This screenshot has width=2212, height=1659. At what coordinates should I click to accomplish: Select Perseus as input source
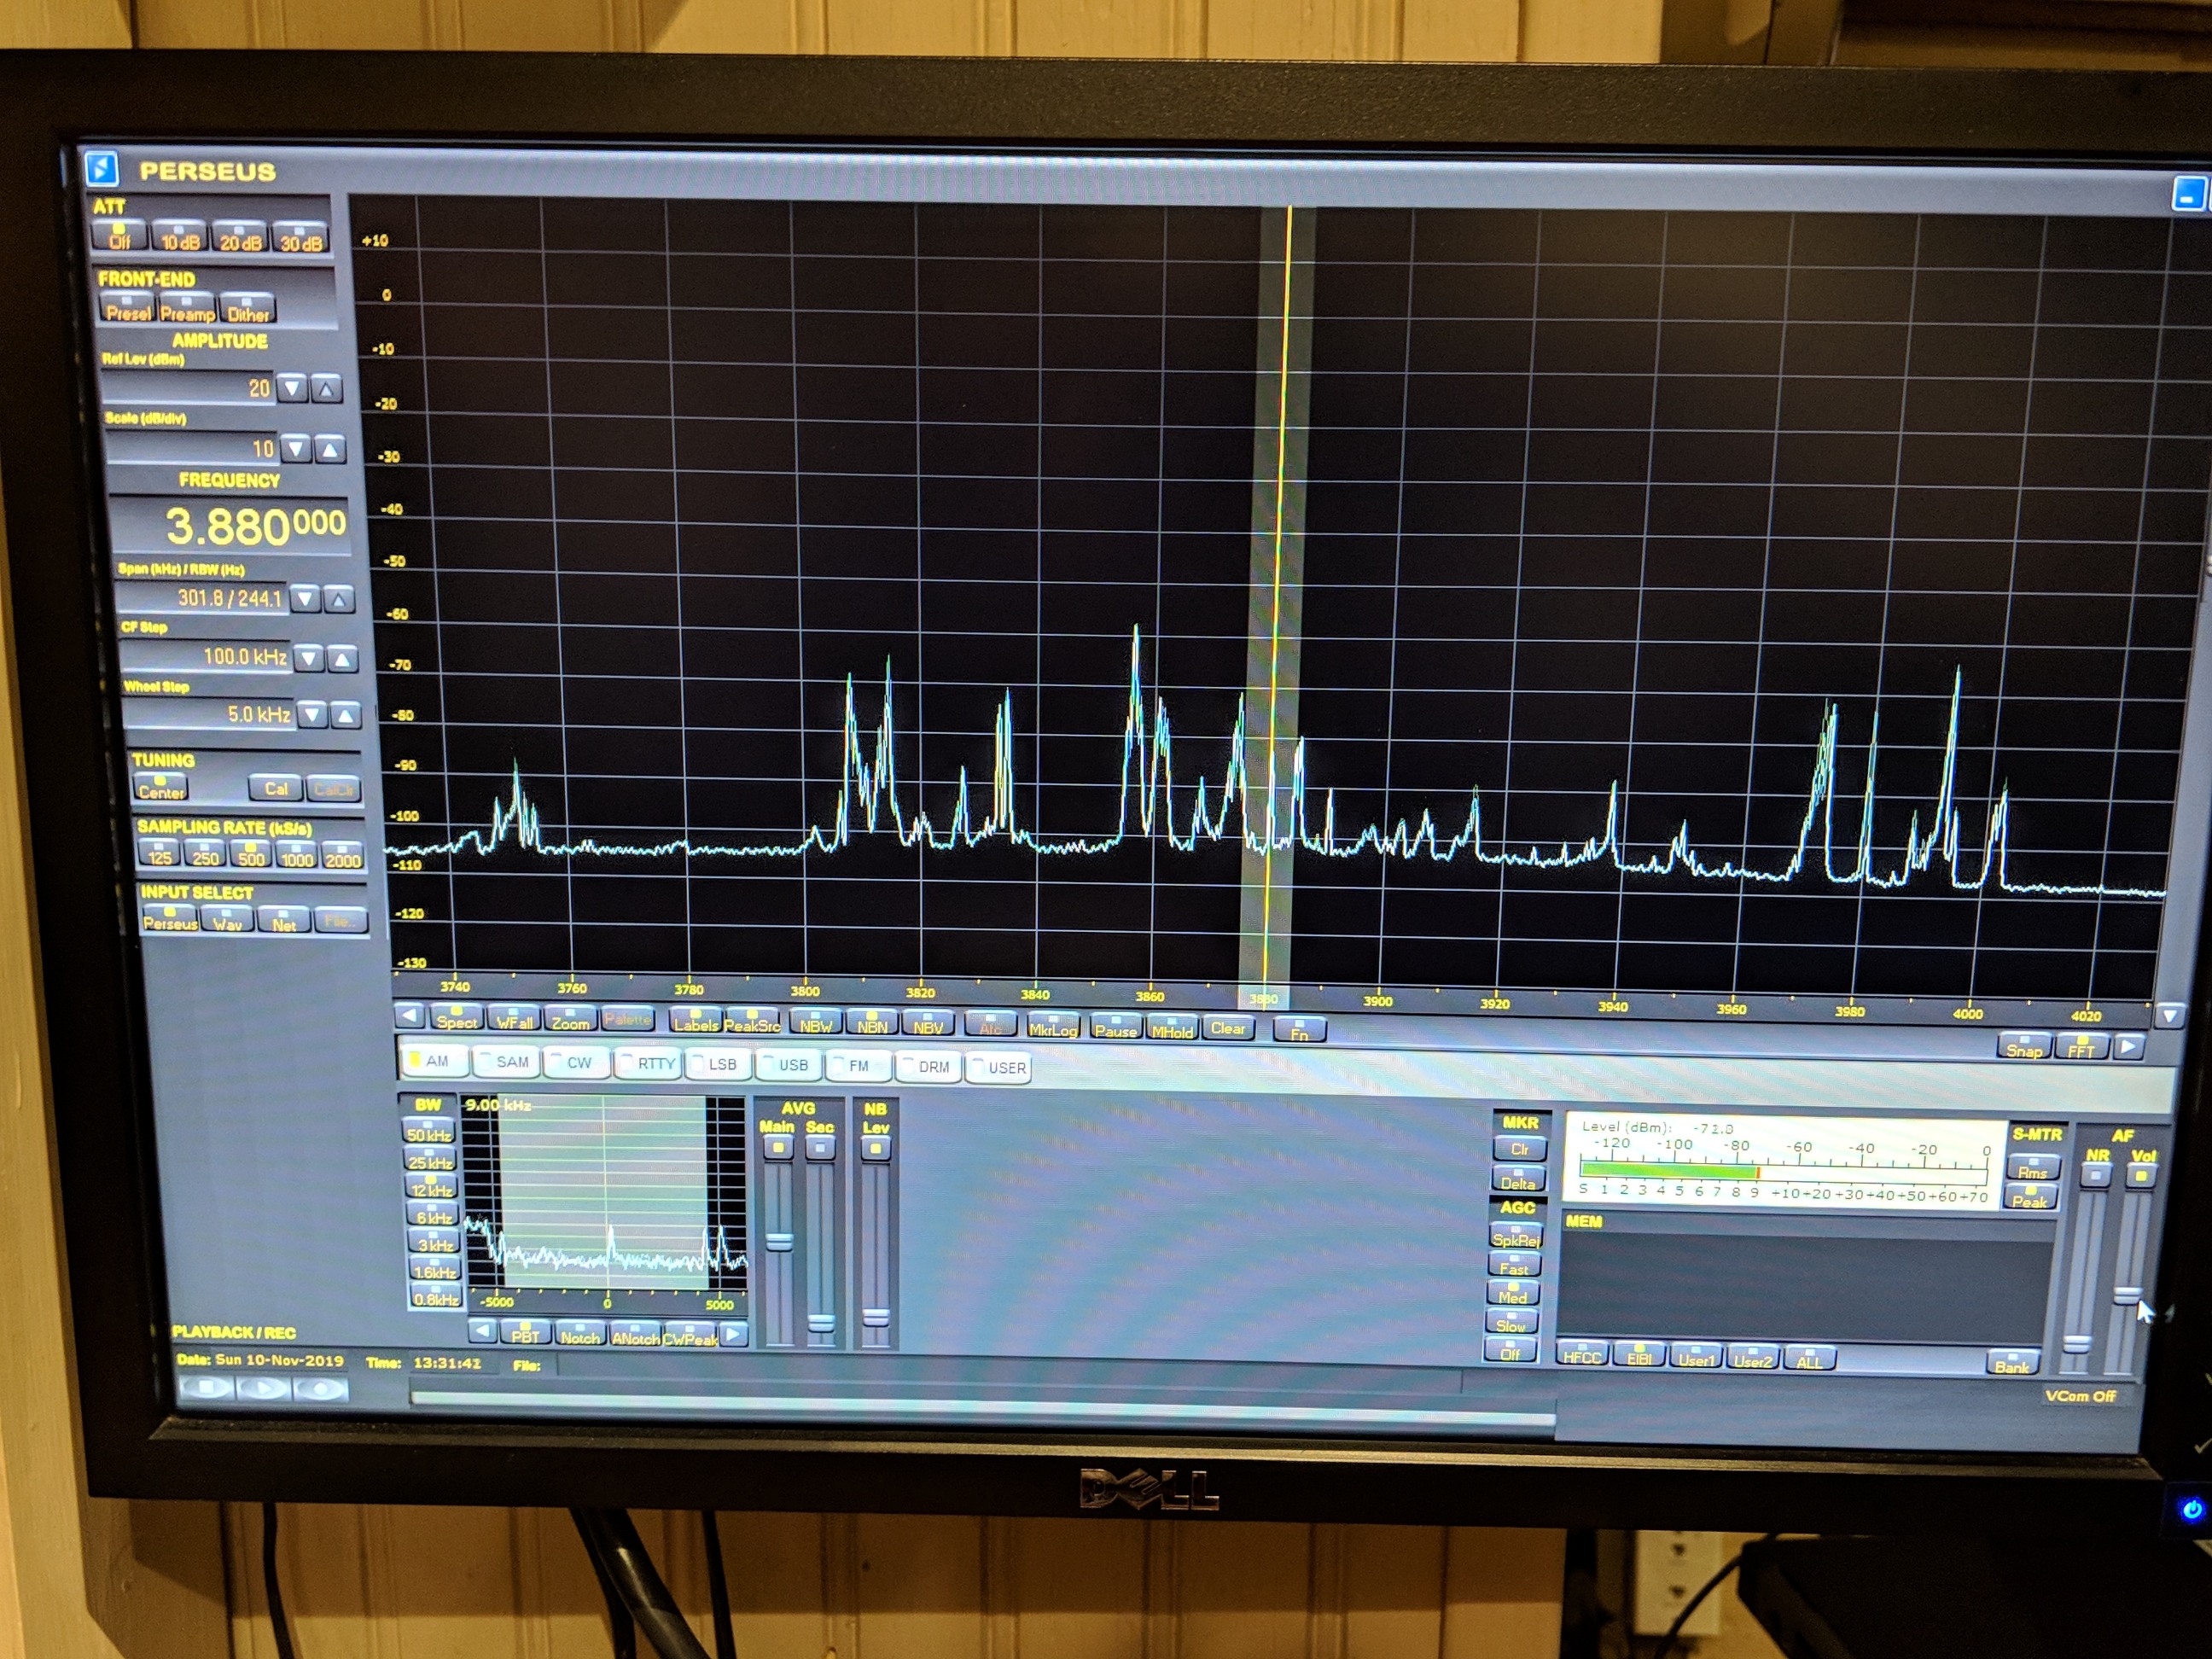coord(170,919)
